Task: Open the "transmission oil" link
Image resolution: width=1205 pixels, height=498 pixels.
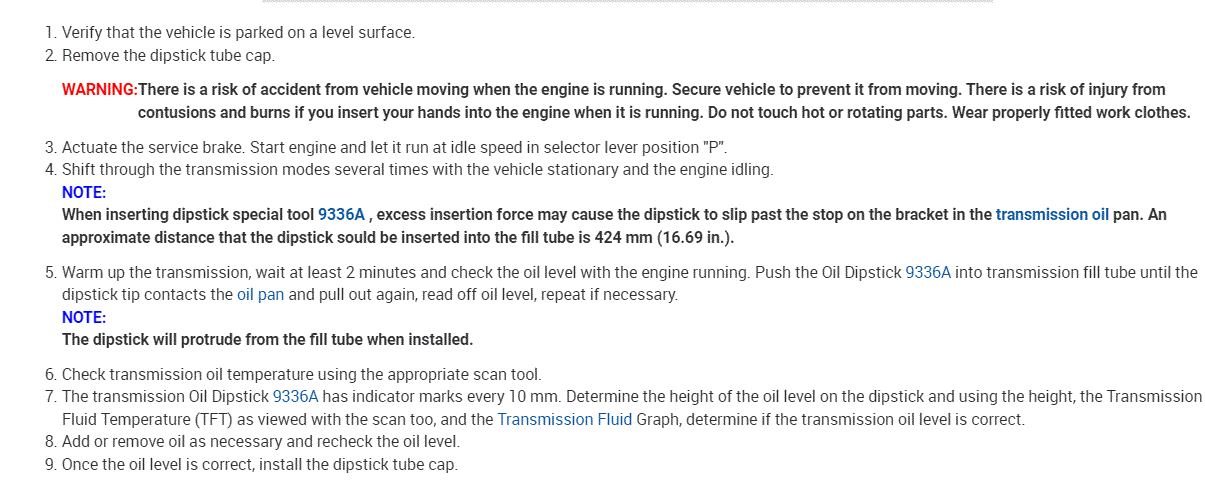Action: pos(1052,214)
